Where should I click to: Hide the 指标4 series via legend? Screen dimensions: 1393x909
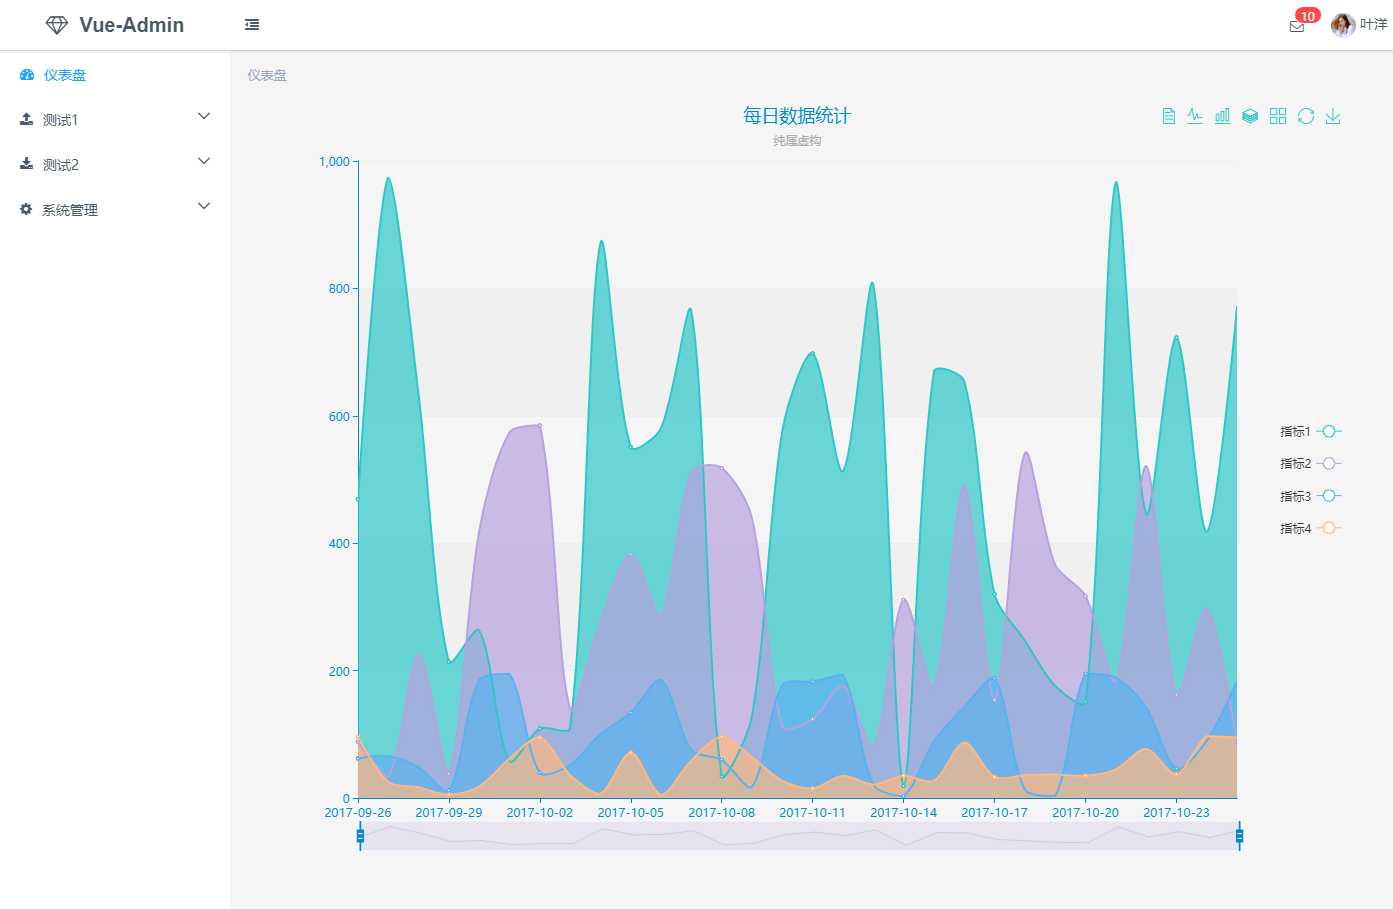[x=1310, y=529]
